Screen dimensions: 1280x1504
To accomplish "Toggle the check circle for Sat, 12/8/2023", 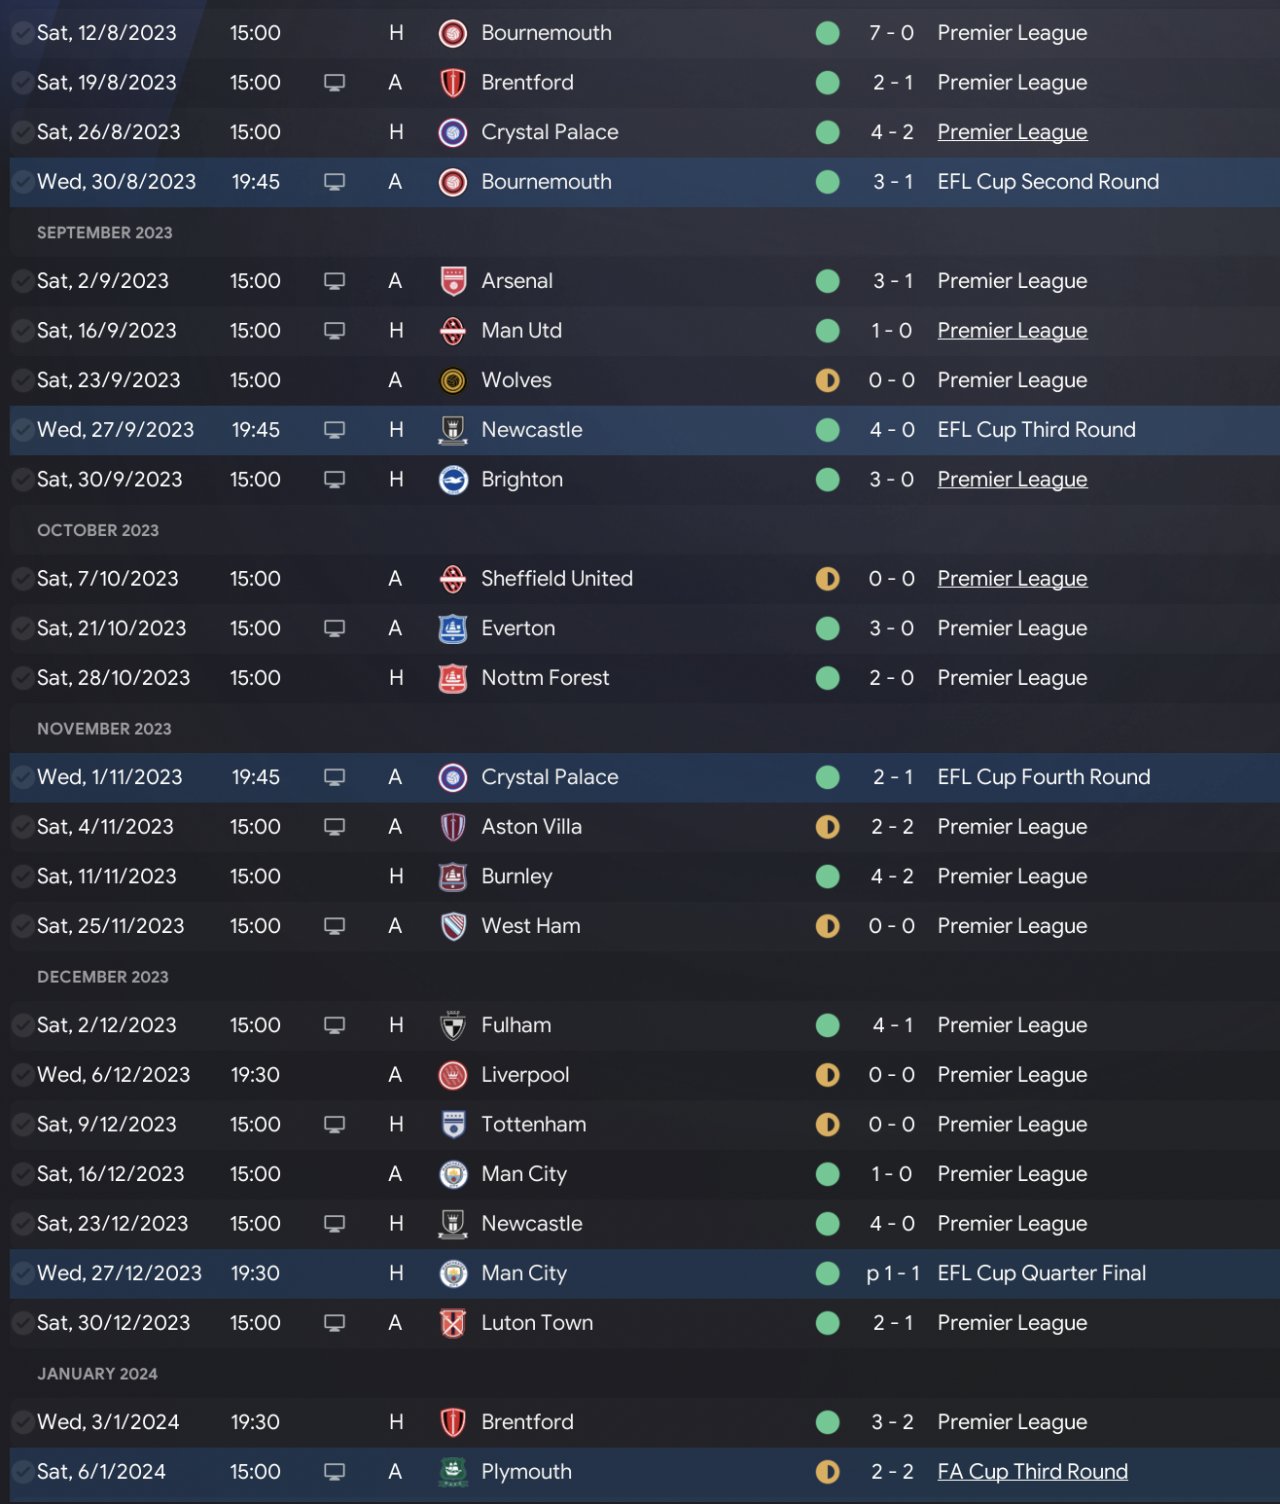I will [22, 33].
